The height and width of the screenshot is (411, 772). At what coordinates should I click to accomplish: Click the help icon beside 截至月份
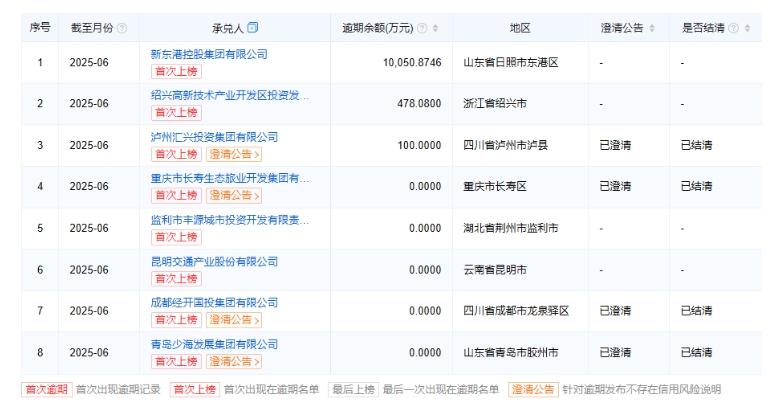pos(123,28)
